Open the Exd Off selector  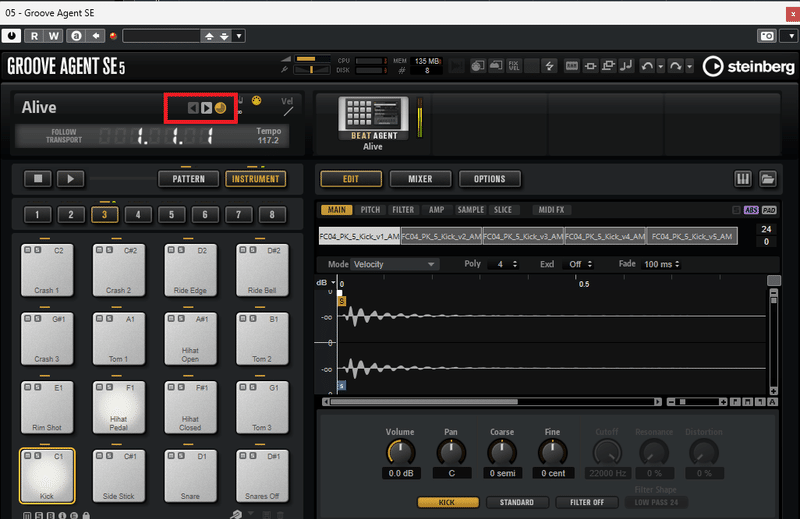click(x=580, y=264)
